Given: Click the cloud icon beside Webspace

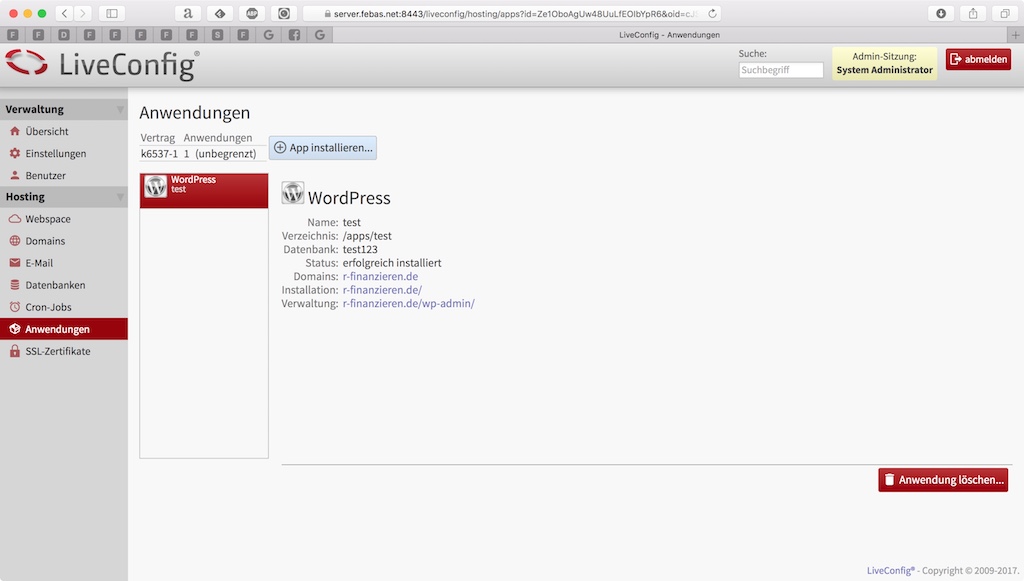Looking at the screenshot, I should pyautogui.click(x=15, y=219).
